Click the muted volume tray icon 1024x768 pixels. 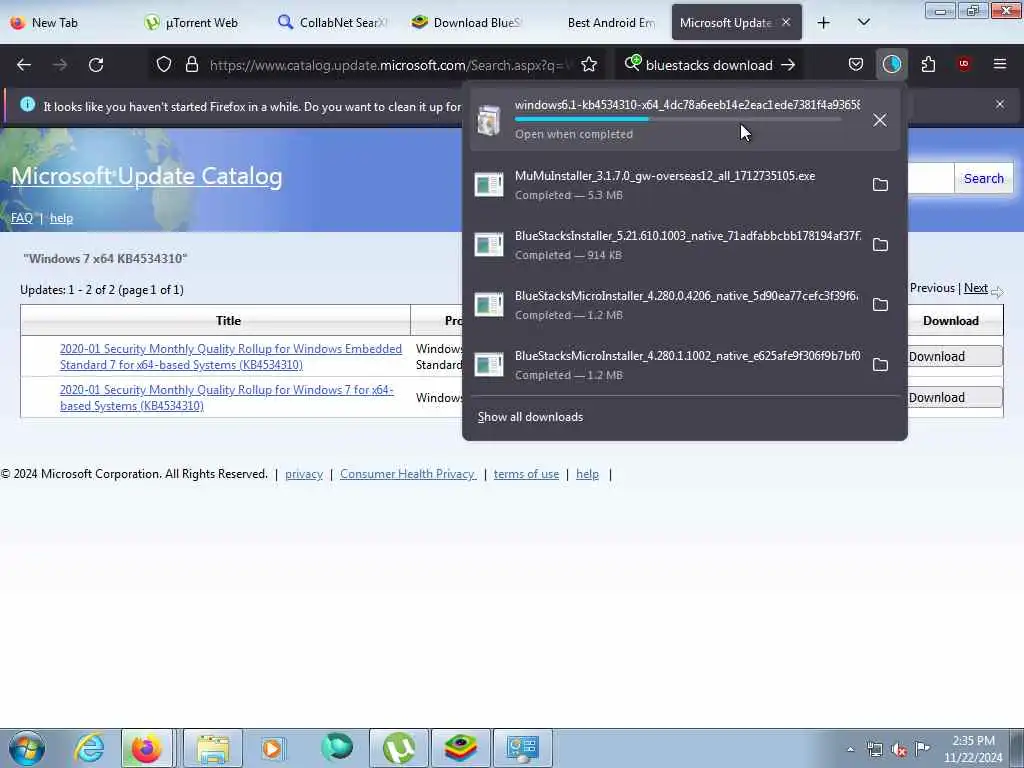click(x=899, y=749)
